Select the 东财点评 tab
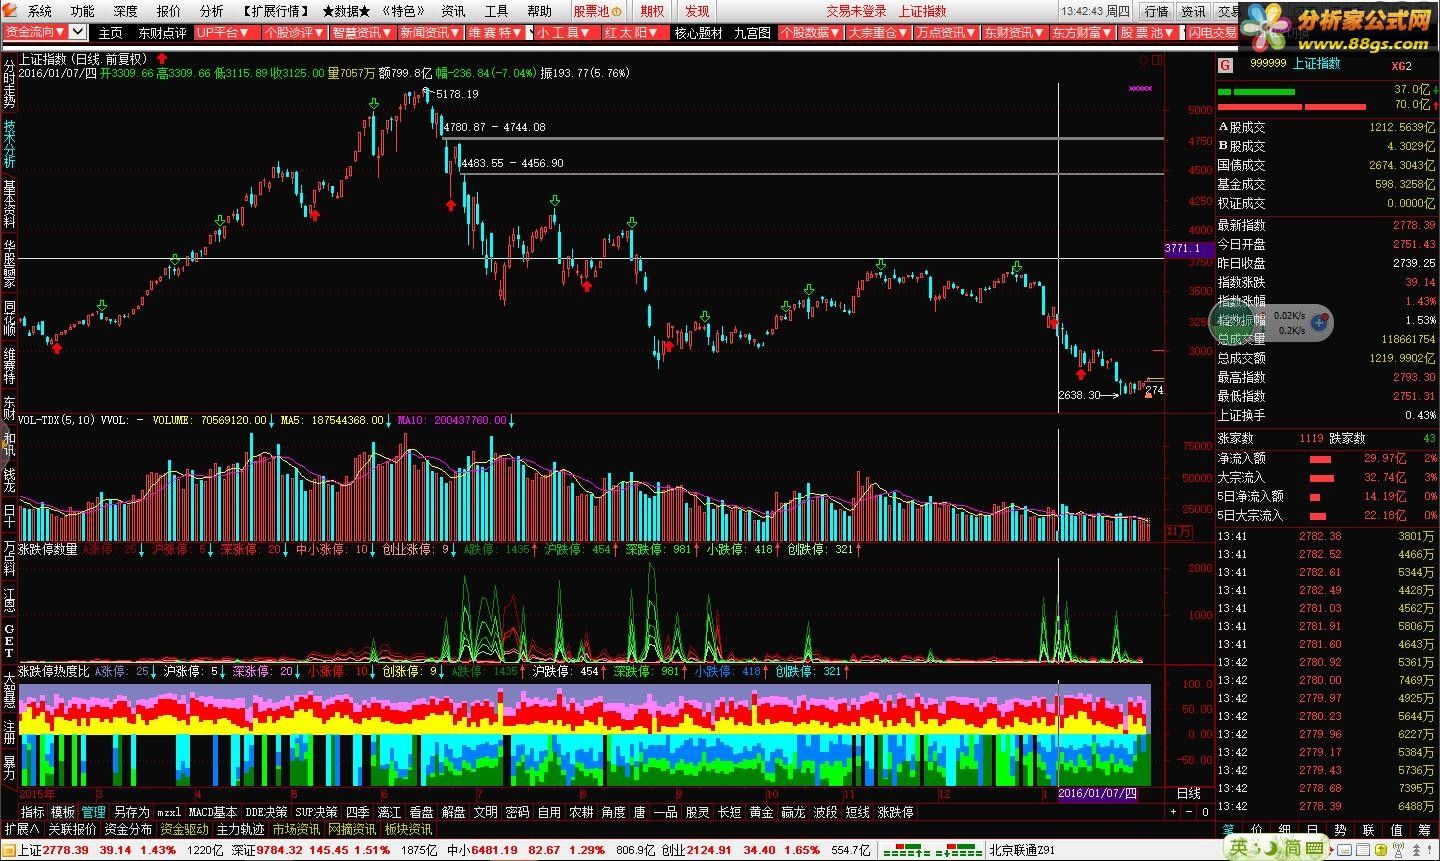The height and width of the screenshot is (861, 1440). [162, 33]
